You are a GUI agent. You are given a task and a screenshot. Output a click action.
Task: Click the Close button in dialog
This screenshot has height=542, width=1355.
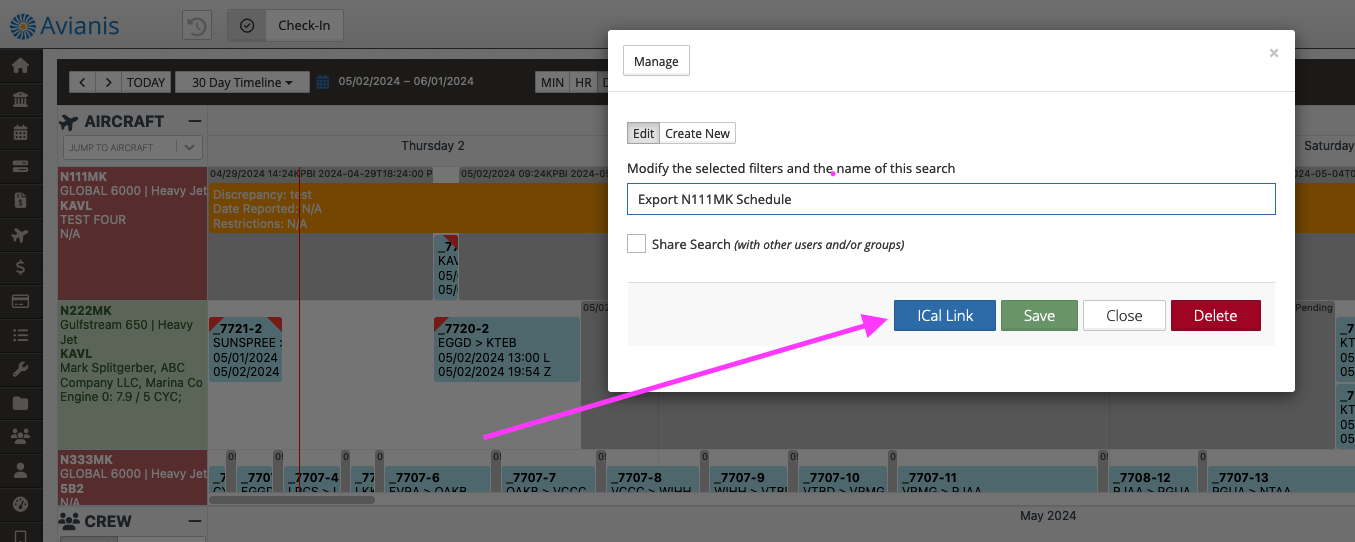click(1124, 315)
